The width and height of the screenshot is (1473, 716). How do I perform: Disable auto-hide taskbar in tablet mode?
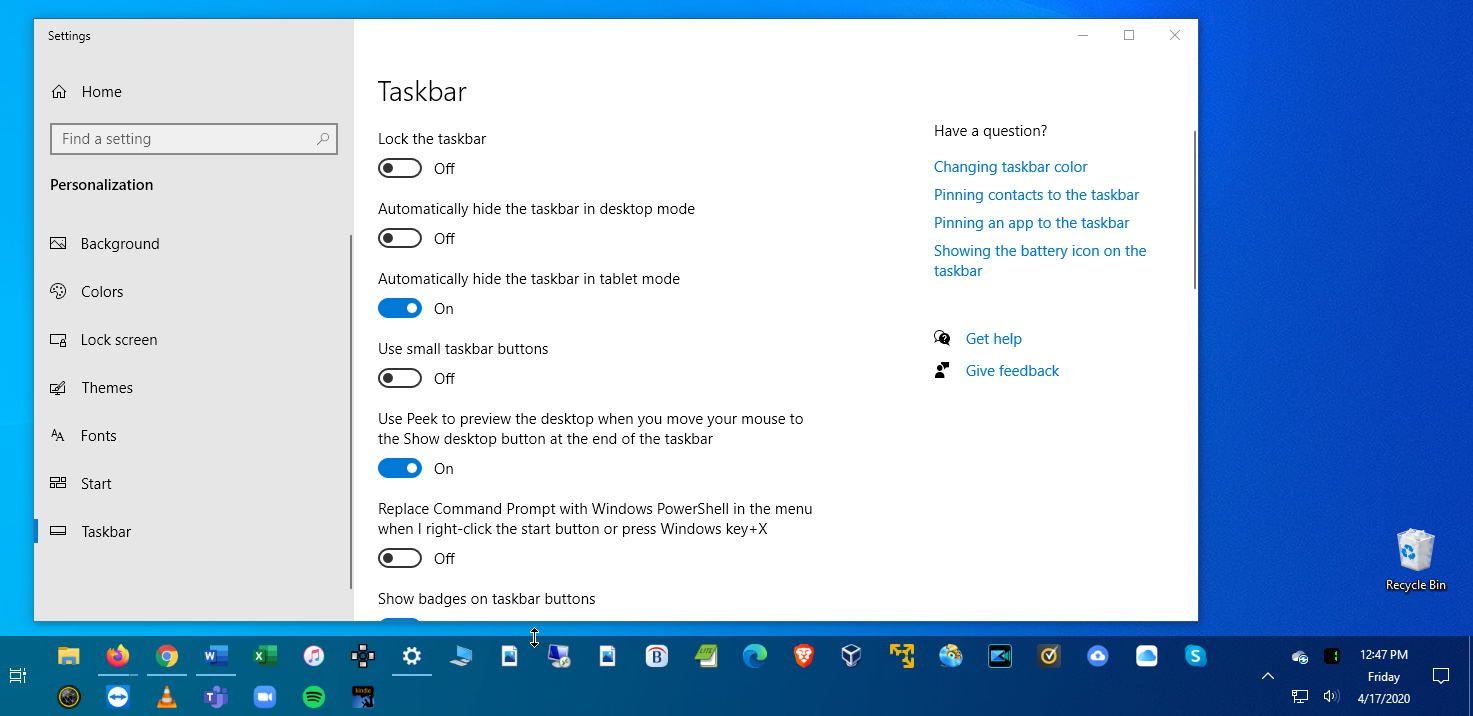tap(400, 308)
